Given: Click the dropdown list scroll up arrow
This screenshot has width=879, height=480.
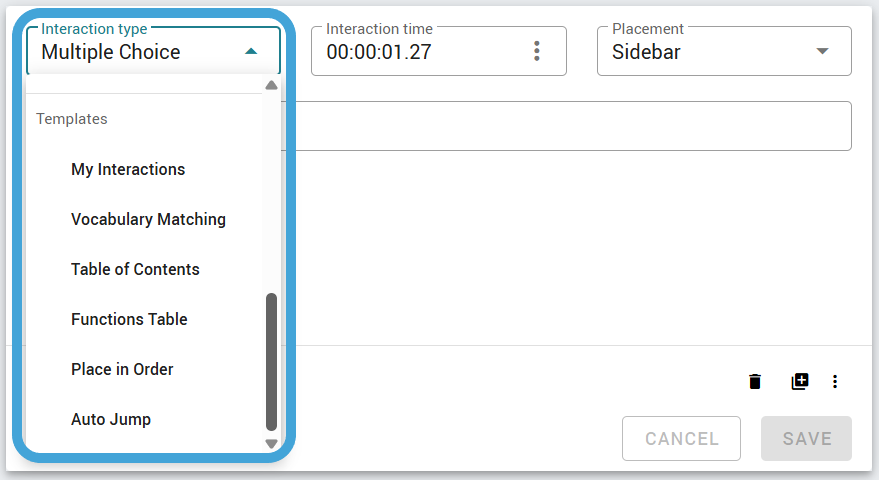Looking at the screenshot, I should click(x=271, y=85).
